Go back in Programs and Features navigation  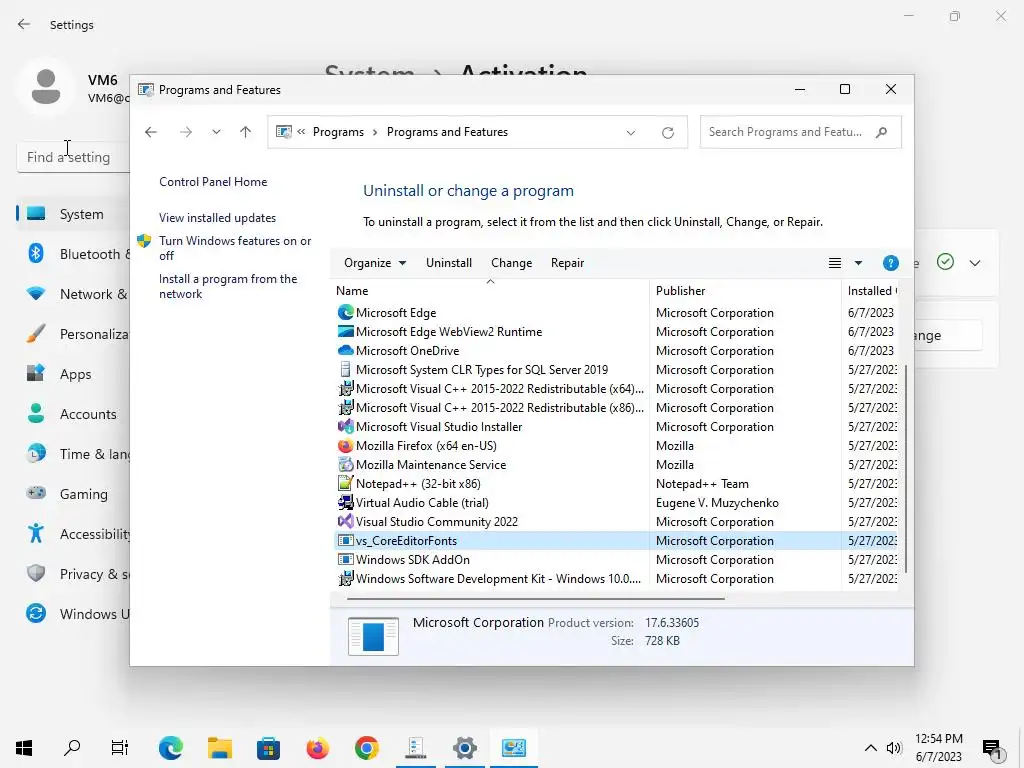pyautogui.click(x=151, y=133)
